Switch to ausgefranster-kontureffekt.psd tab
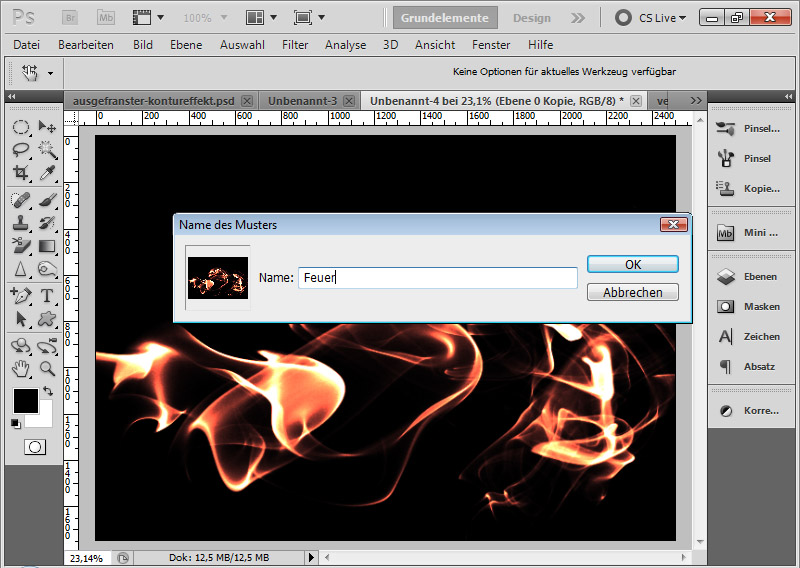 pyautogui.click(x=153, y=101)
